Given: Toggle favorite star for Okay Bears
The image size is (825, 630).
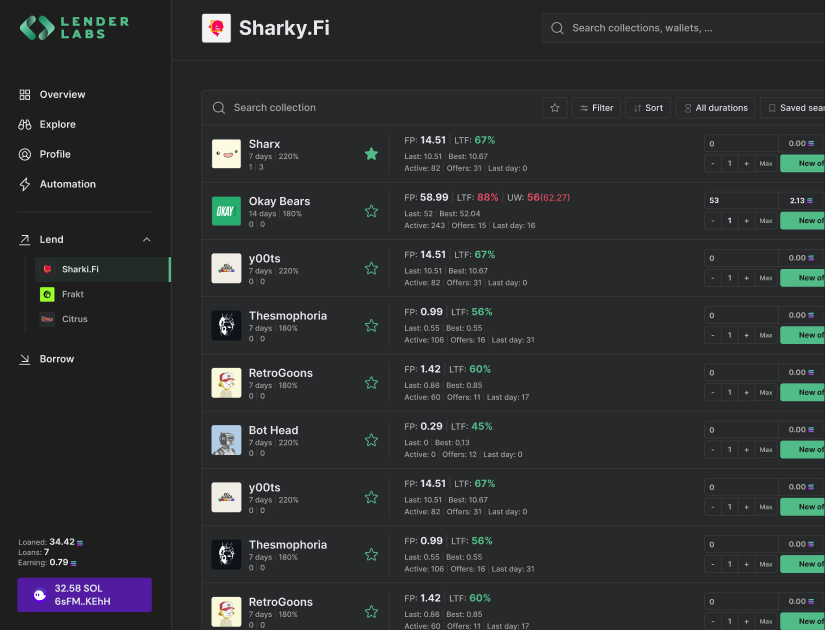Looking at the screenshot, I should (371, 211).
